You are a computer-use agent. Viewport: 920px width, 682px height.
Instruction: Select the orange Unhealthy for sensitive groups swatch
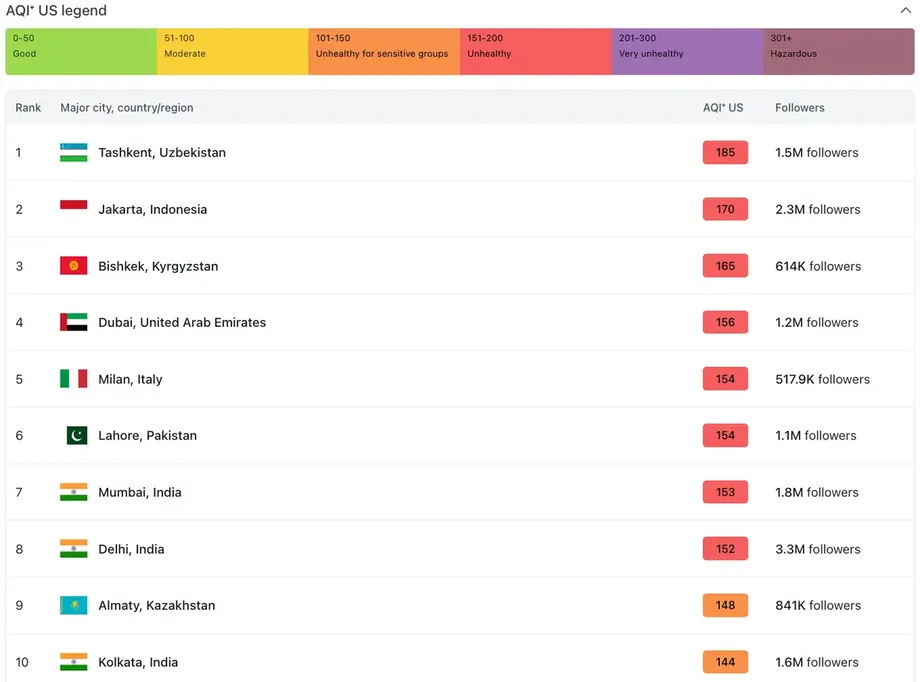pos(384,52)
